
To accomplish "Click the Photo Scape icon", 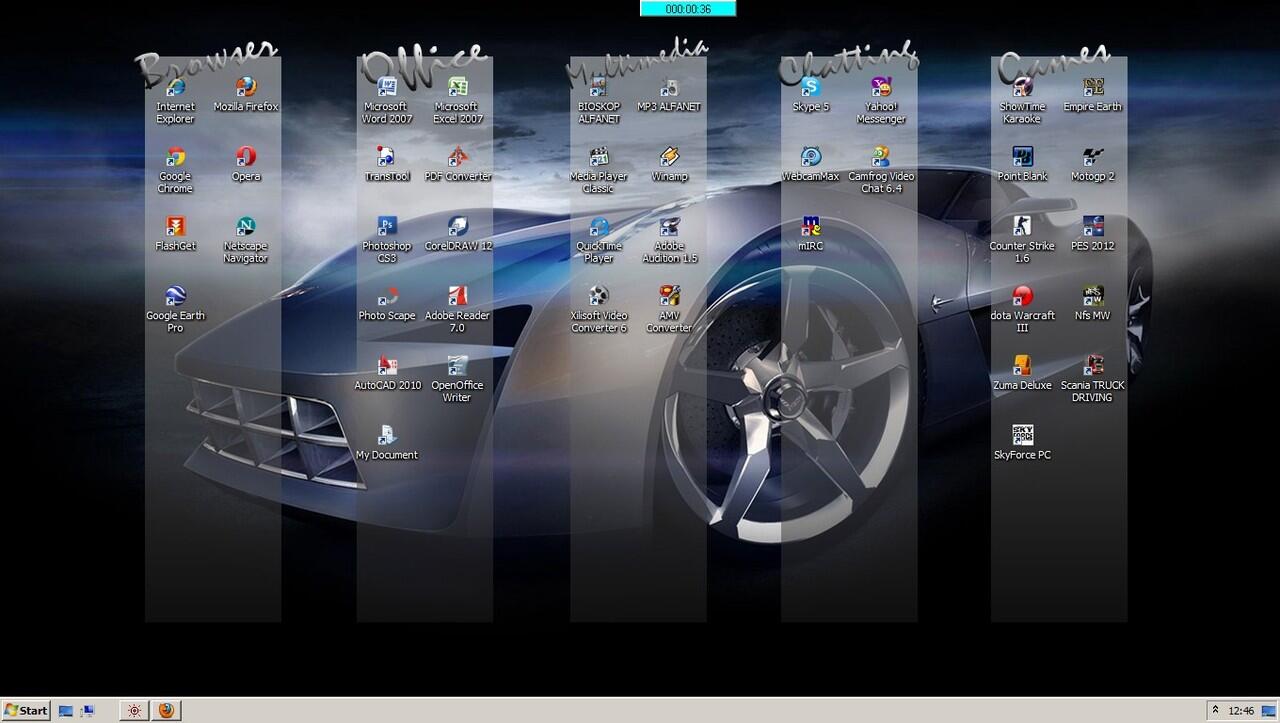I will pyautogui.click(x=388, y=297).
